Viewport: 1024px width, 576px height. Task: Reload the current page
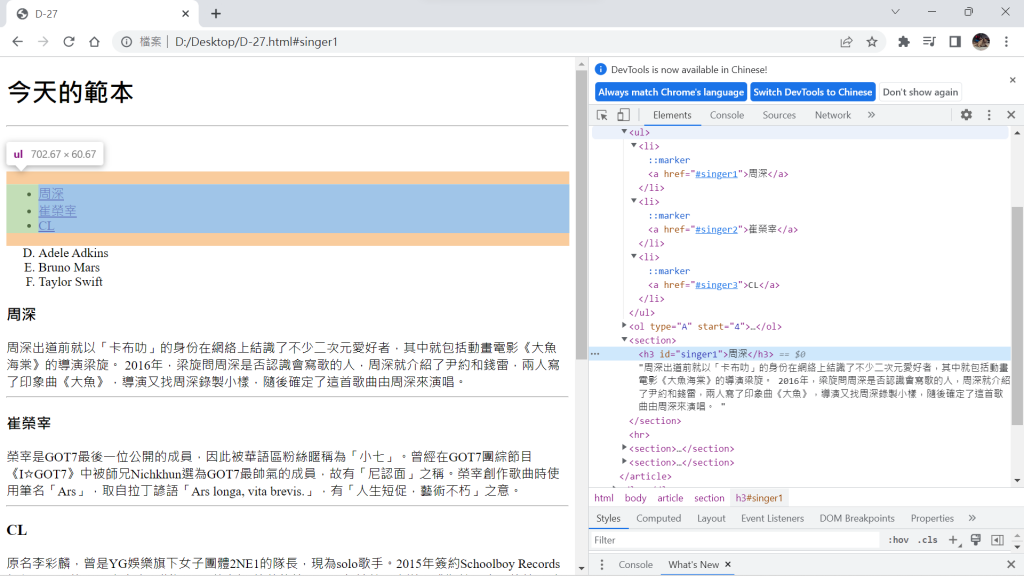(69, 42)
